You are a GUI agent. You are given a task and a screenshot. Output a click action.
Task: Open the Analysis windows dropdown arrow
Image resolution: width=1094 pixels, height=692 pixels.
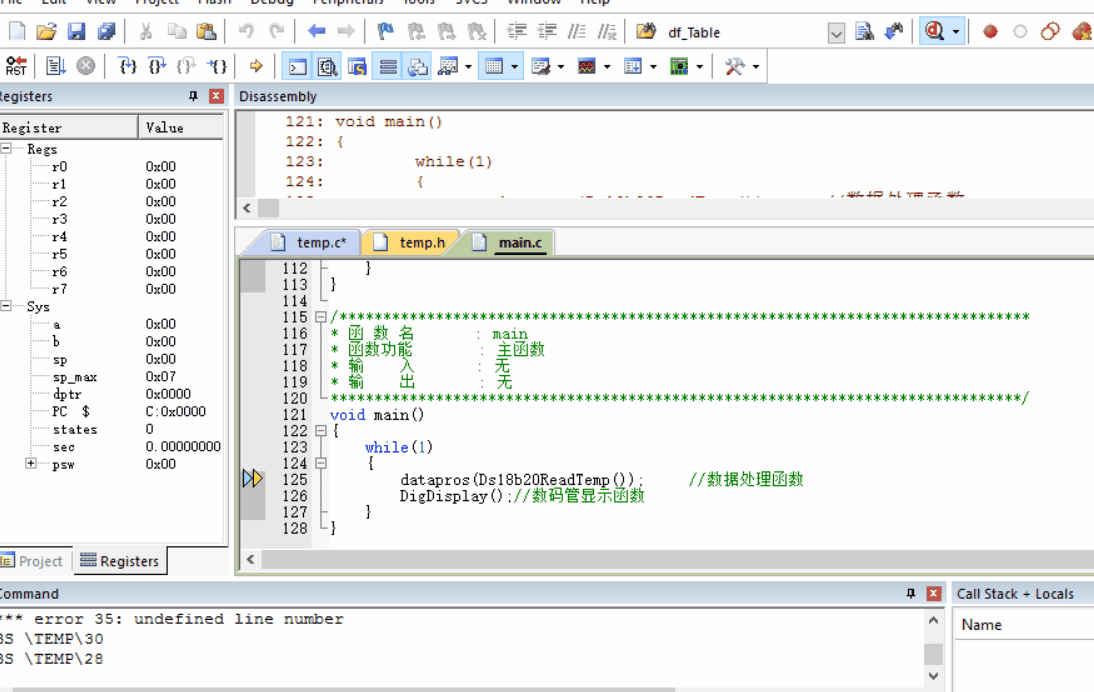[x=607, y=67]
